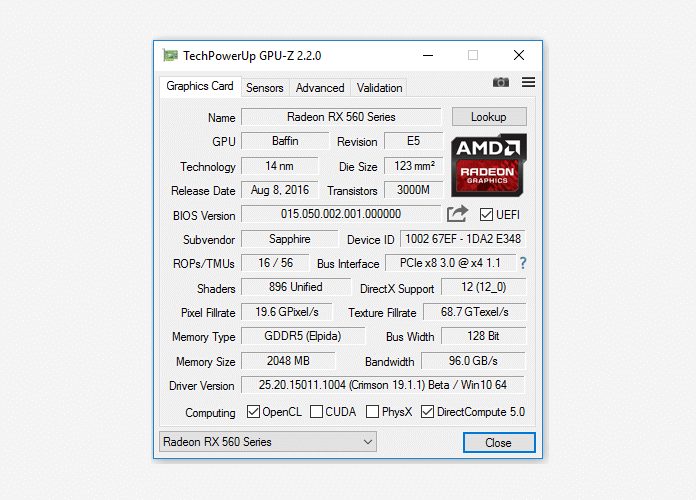
Task: Click the 'TechPowerUp GPU-Z 2.2.0' title text
Action: [x=252, y=56]
